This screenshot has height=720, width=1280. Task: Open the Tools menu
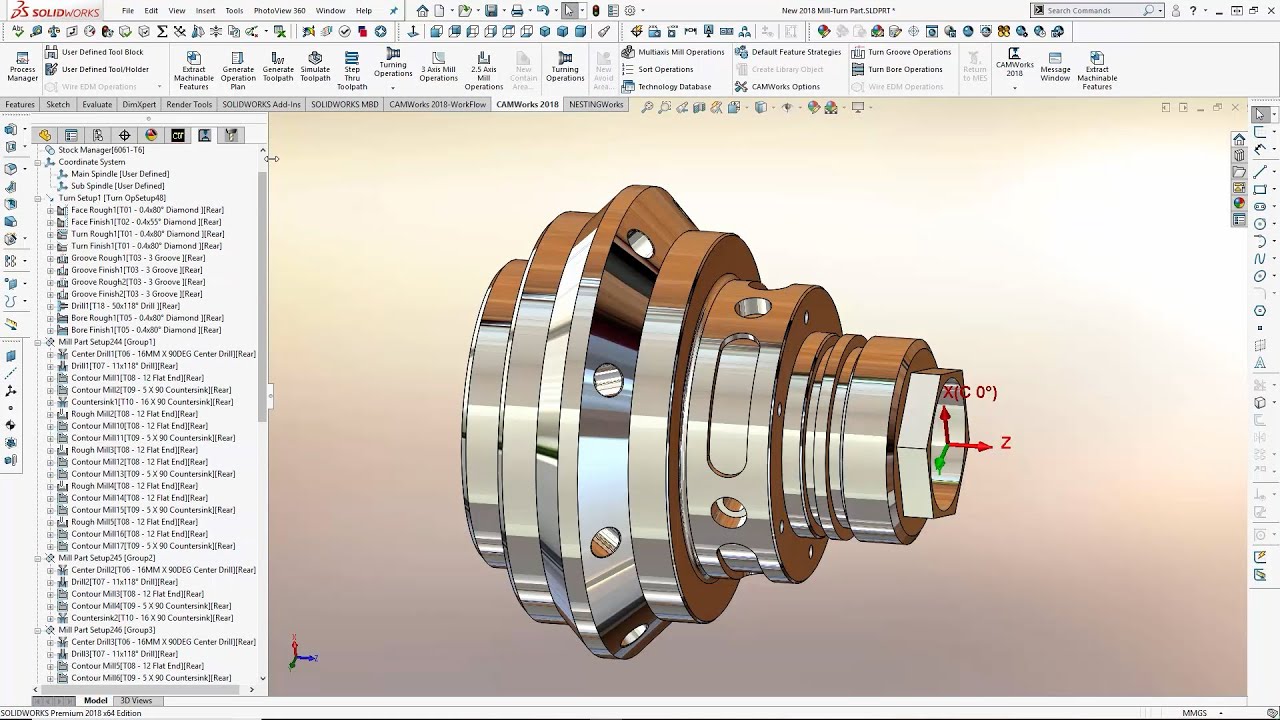click(234, 10)
